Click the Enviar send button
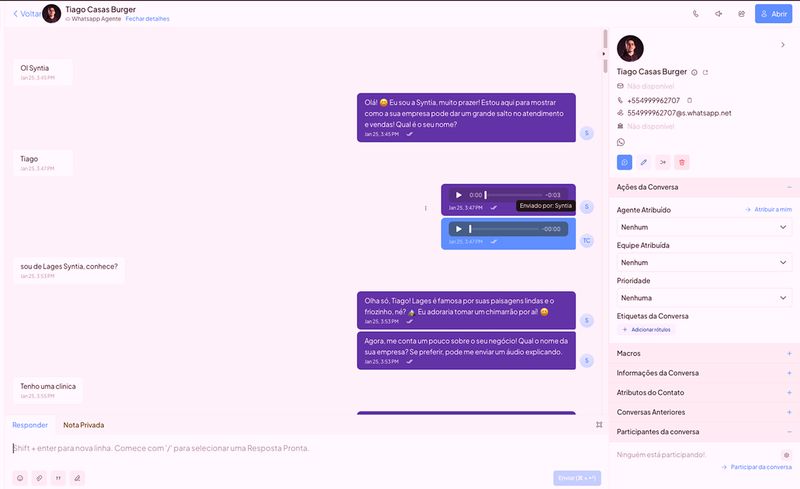The image size is (800, 489). click(x=577, y=478)
